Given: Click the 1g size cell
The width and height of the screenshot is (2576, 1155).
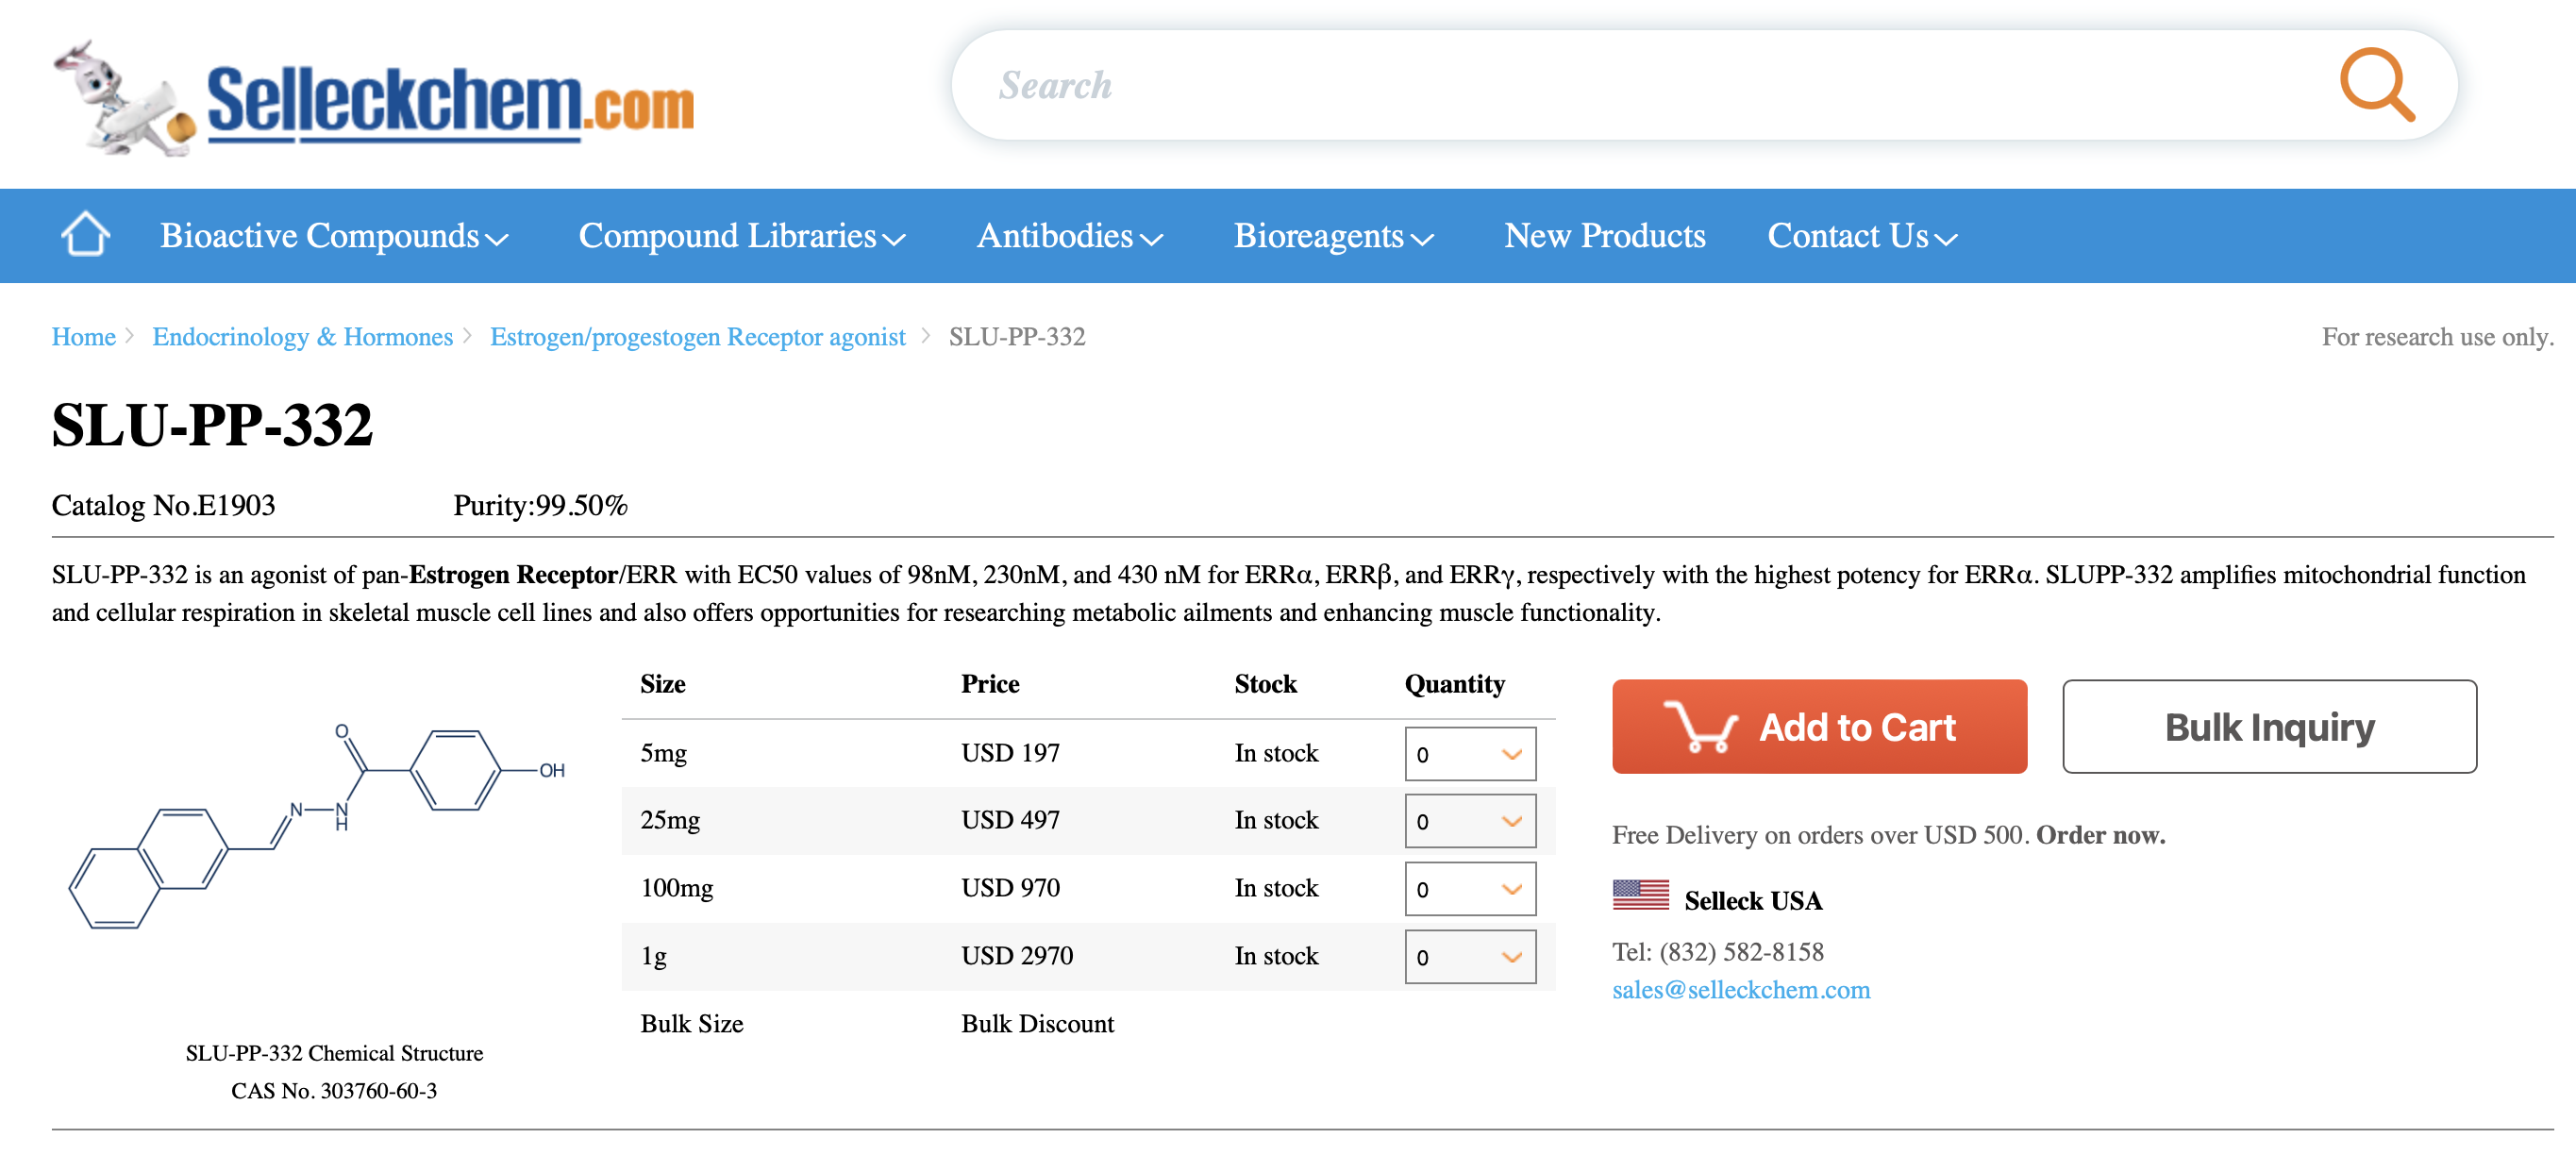Looking at the screenshot, I should coord(653,955).
